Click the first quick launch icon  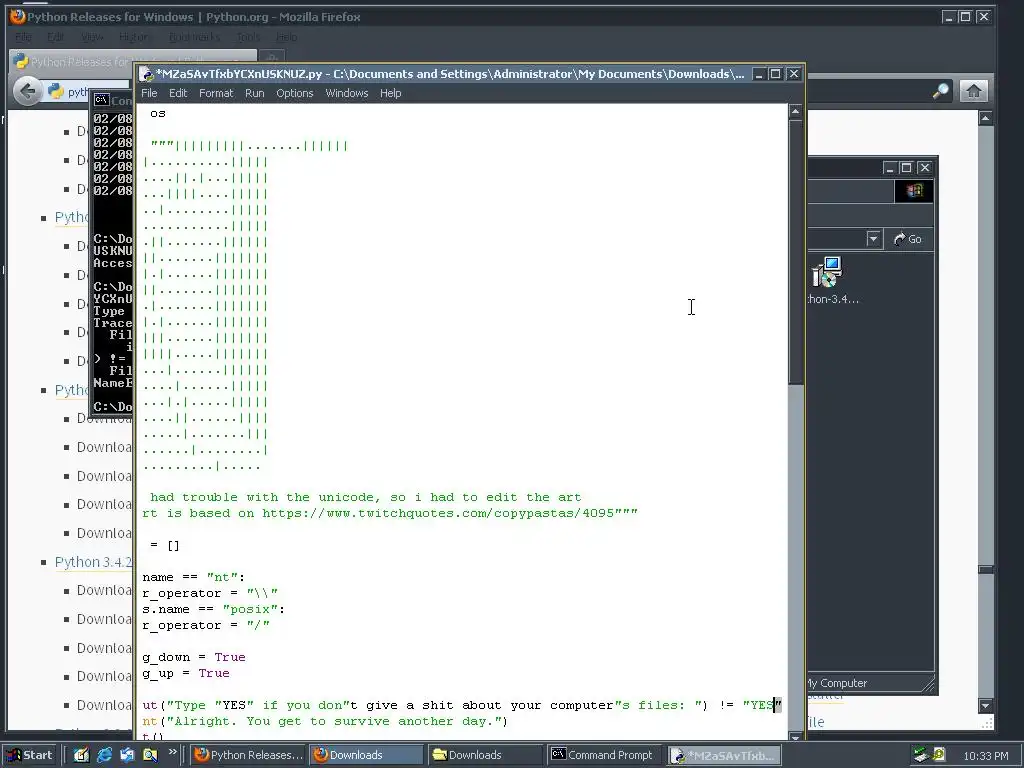pyautogui.click(x=81, y=755)
